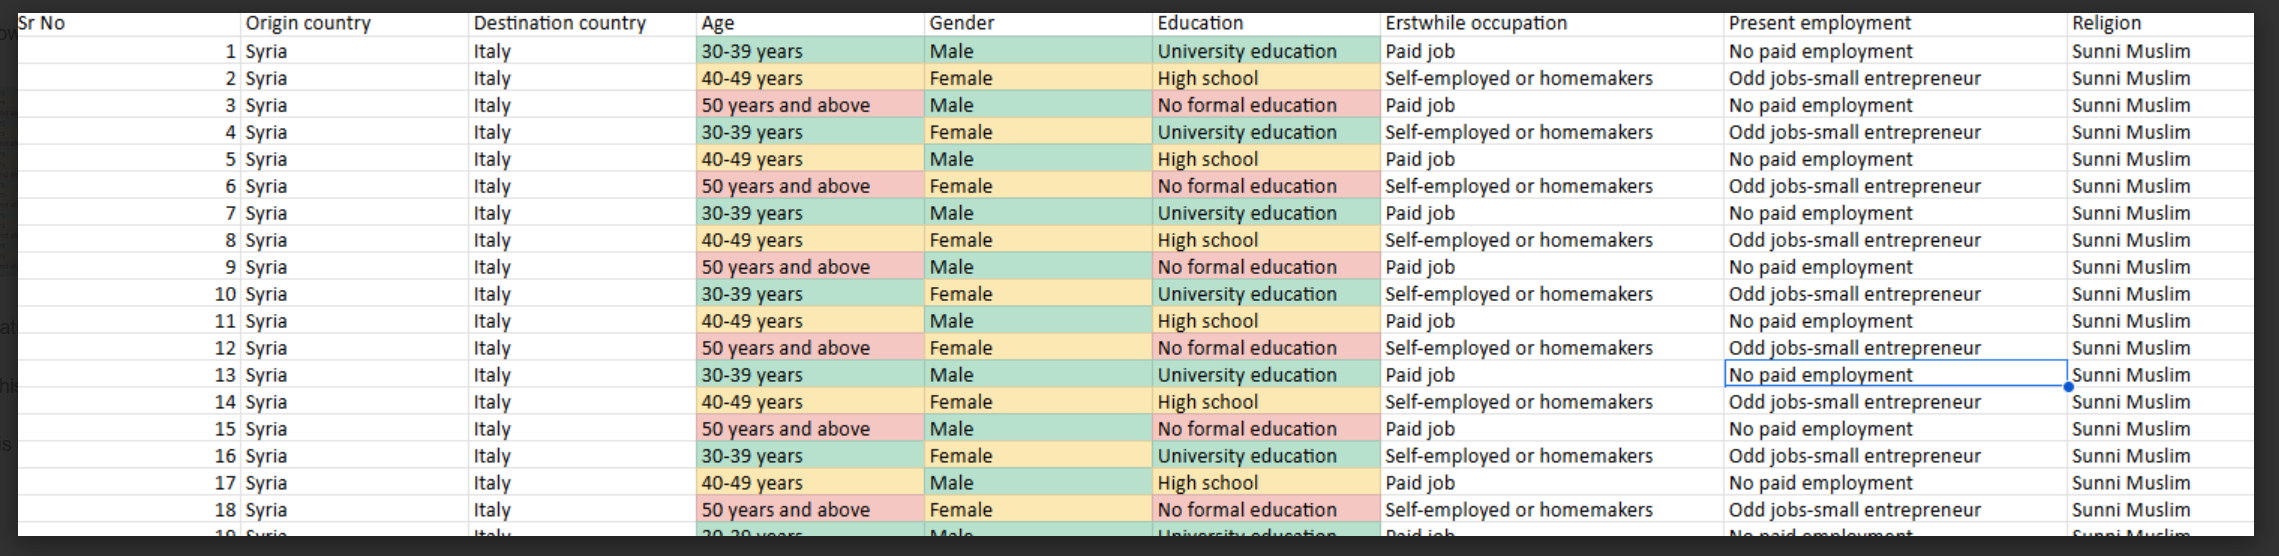Select the Religion header cell
Viewport: 2279px width, 556px height.
[x=2161, y=24]
